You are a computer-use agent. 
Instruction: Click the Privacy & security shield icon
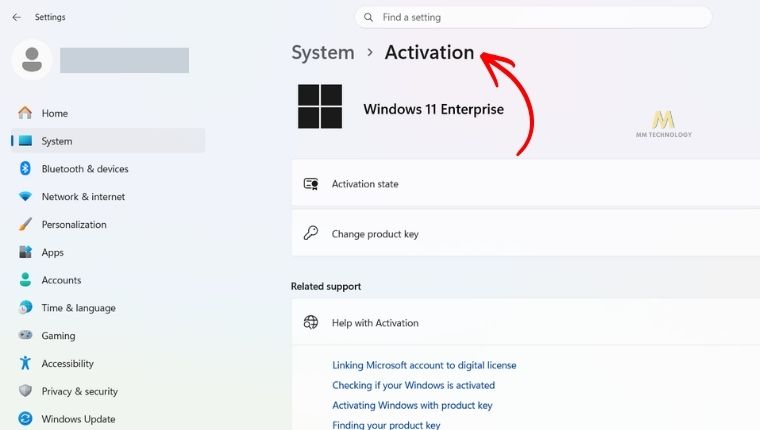point(25,391)
